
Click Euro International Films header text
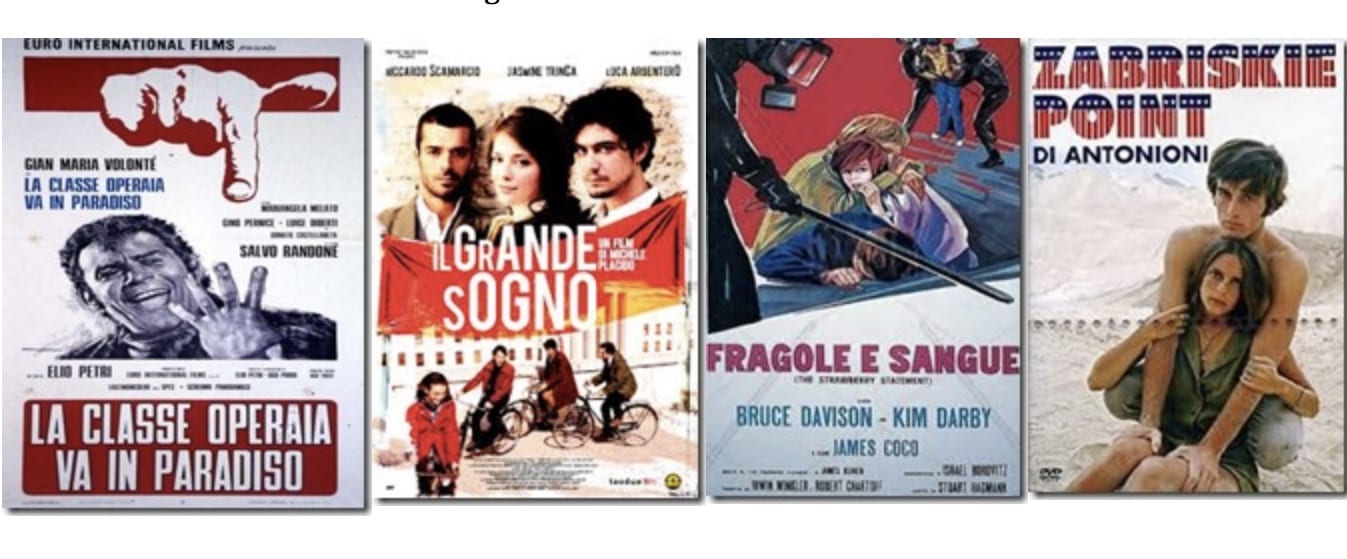pos(120,45)
